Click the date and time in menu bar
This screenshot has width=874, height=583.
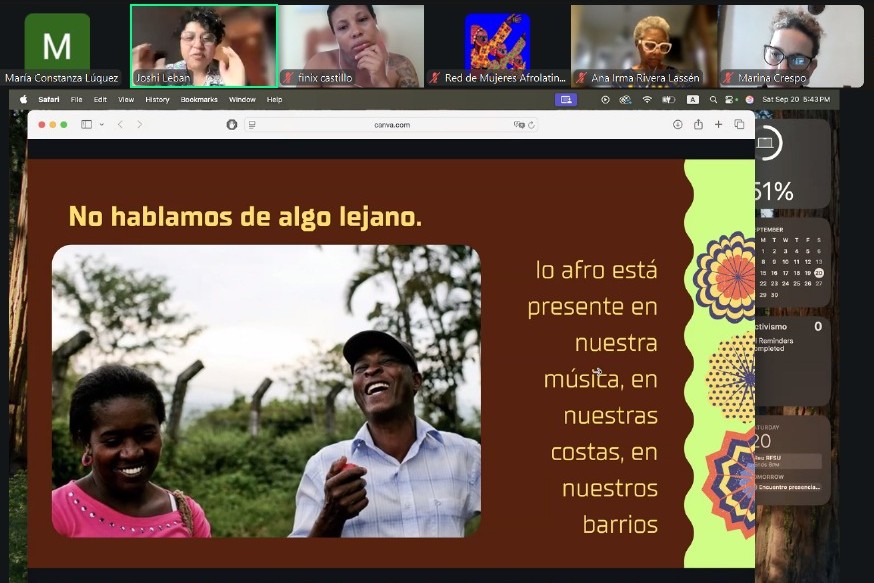[796, 99]
